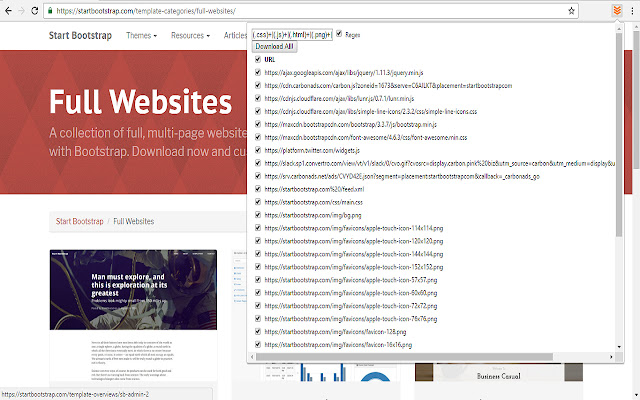Screen dimensions: 640x400
Task: Uncheck the carbonads carbon.js checkbox
Action: pyautogui.click(x=258, y=85)
